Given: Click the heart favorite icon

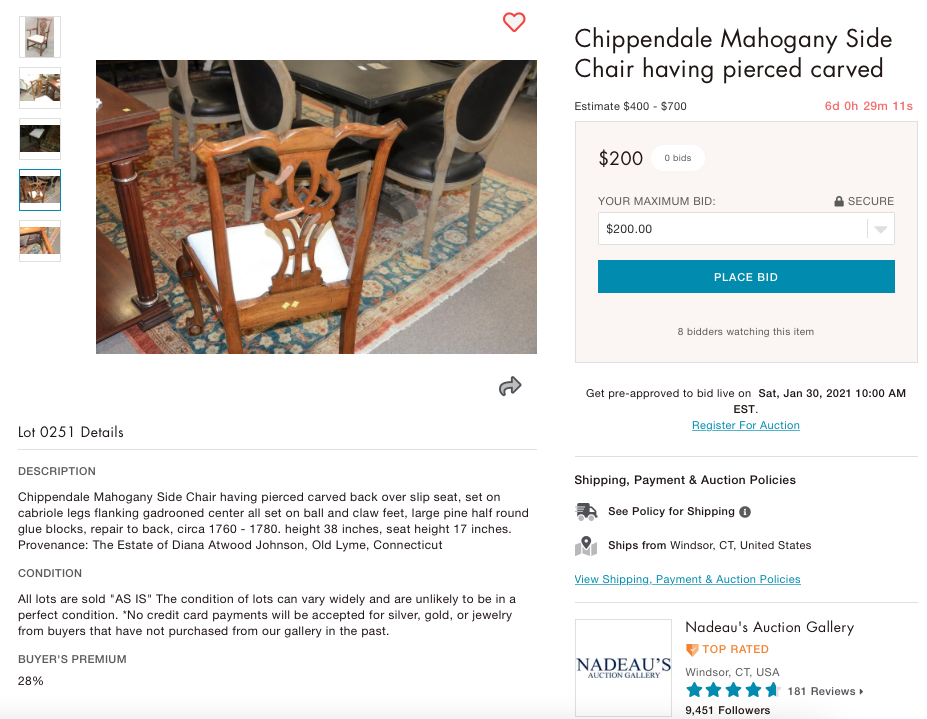Looking at the screenshot, I should point(514,22).
